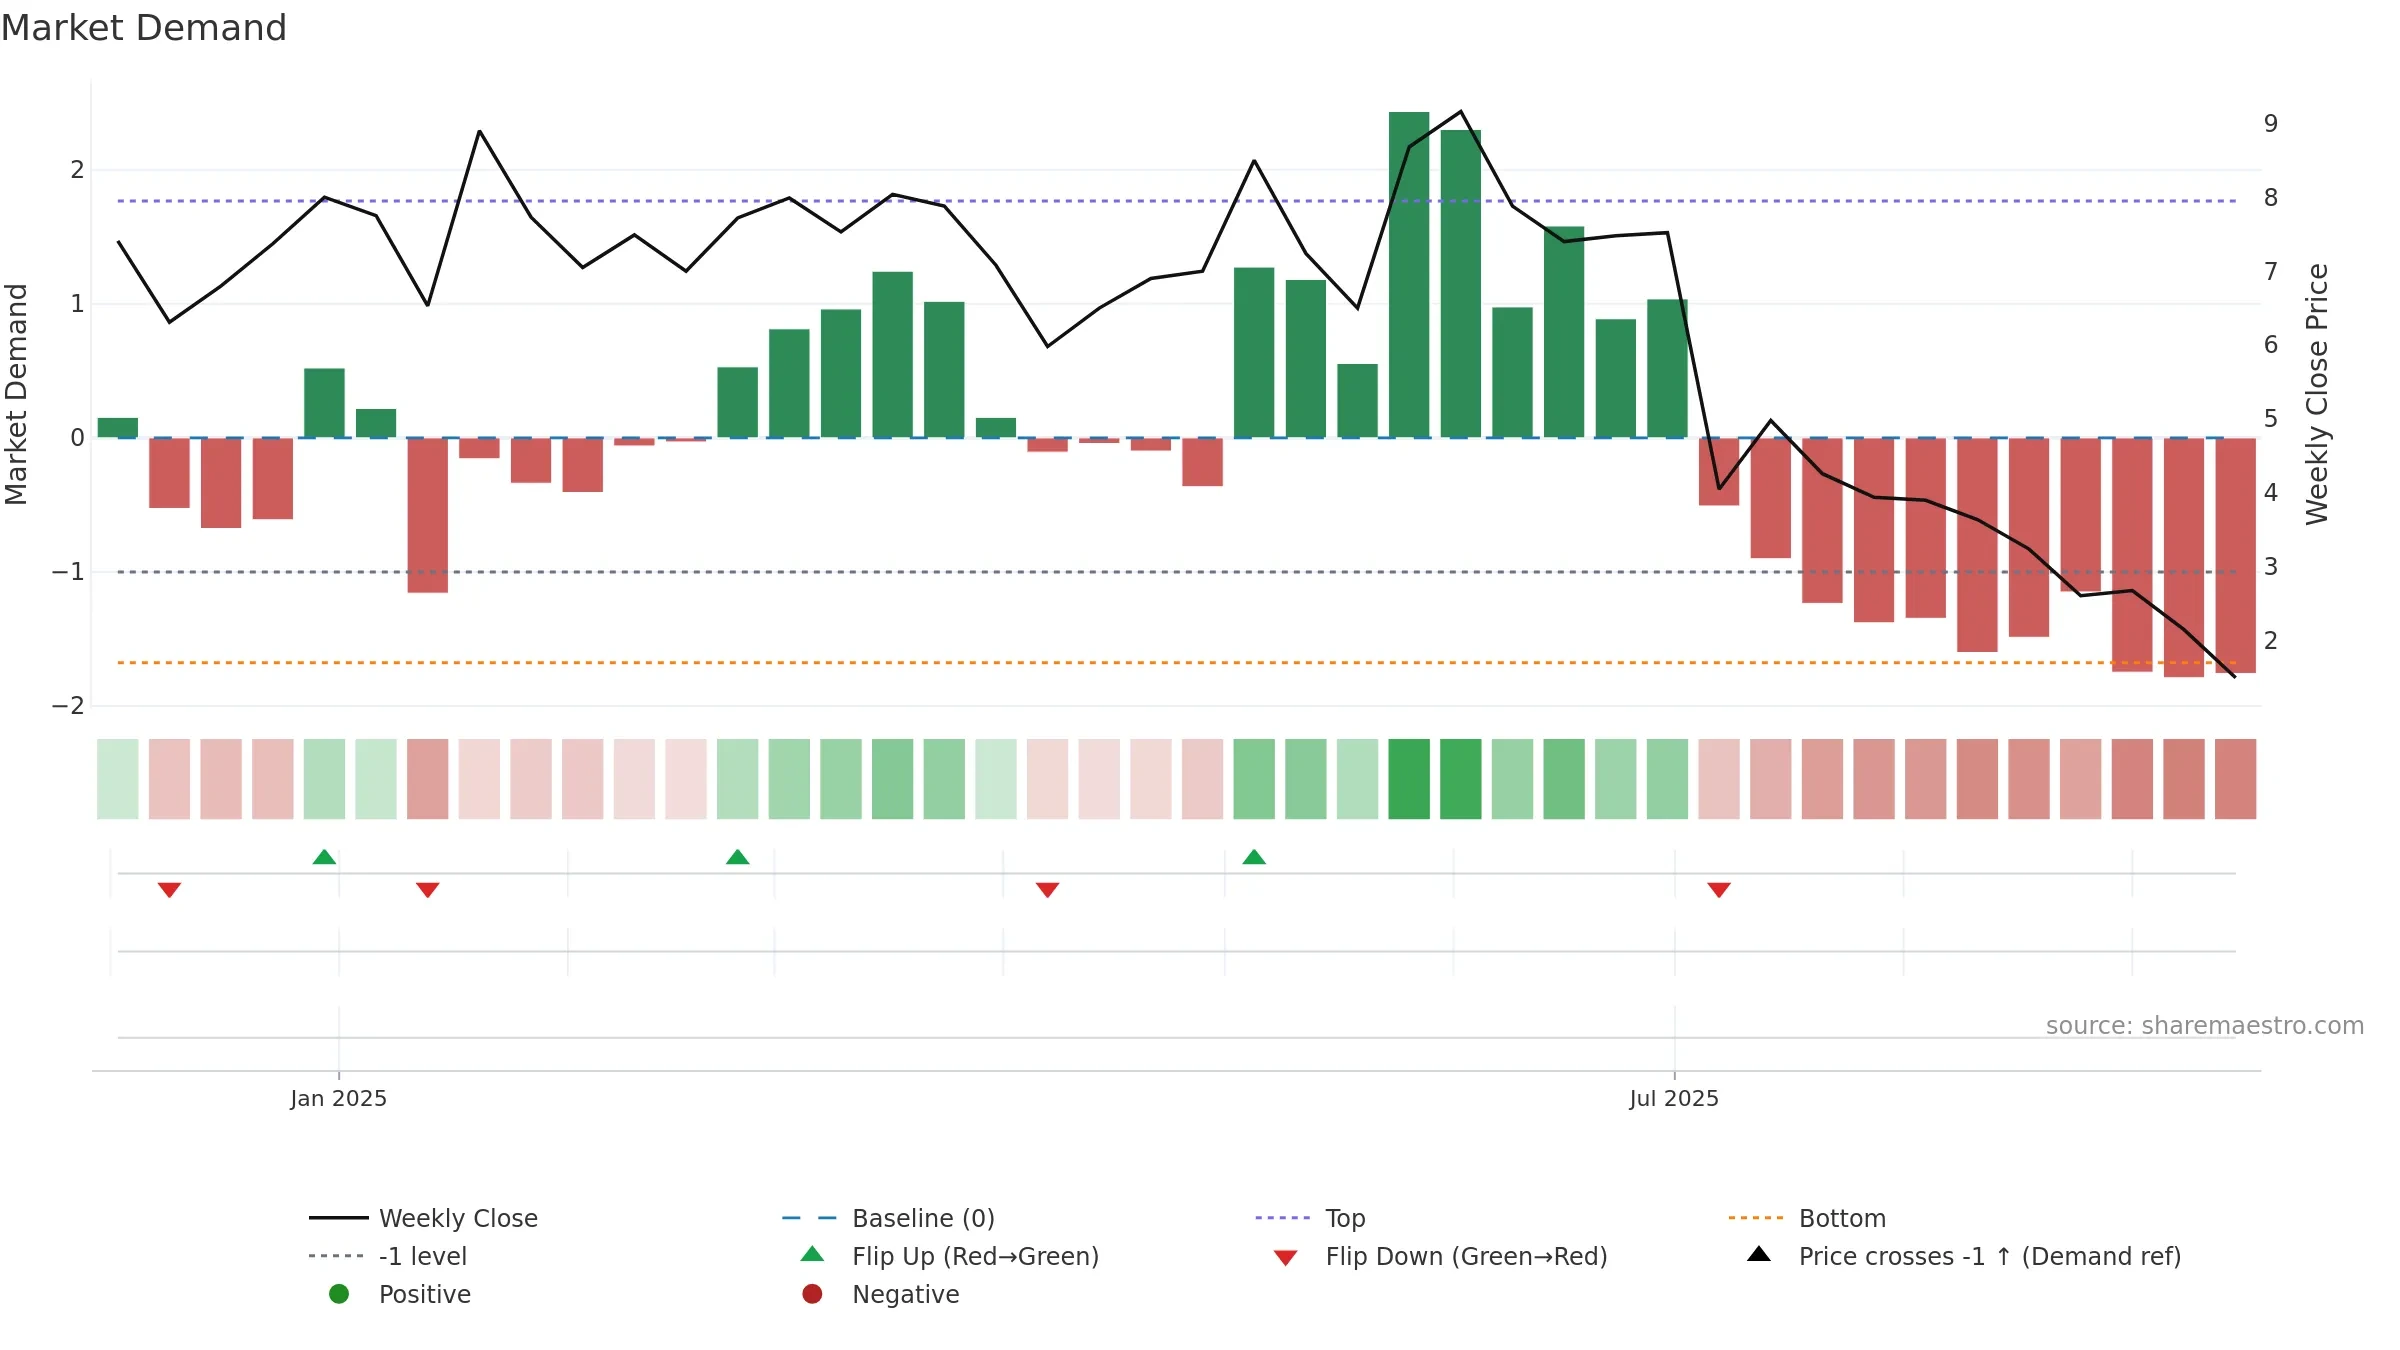Click the Weekly Close Price axis title
The height and width of the screenshot is (1350, 2400).
point(2317,394)
